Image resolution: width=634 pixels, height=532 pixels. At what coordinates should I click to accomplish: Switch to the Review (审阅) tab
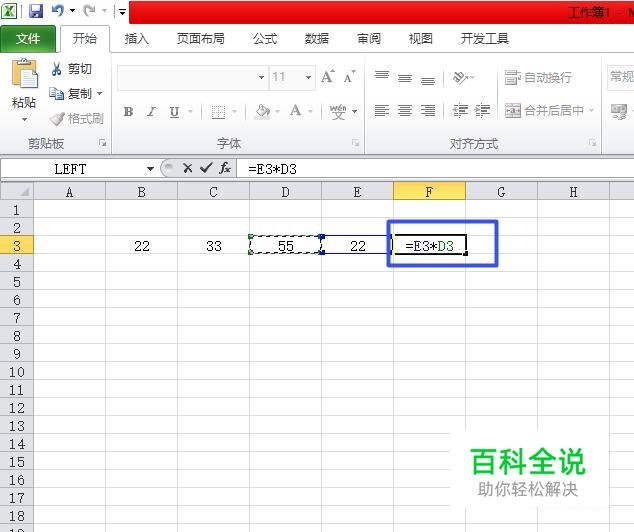tap(369, 39)
